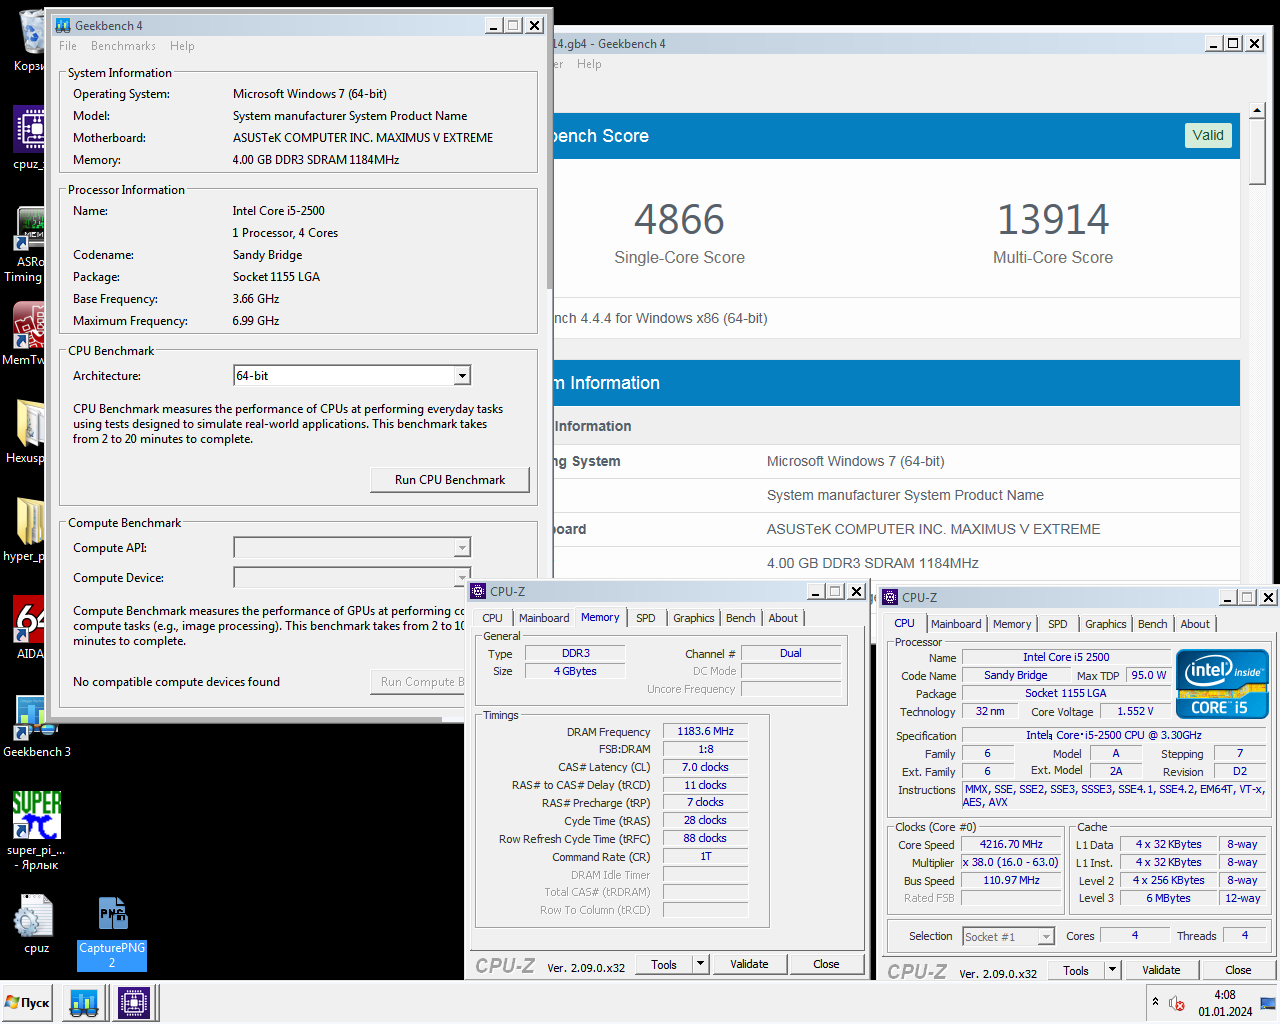The height and width of the screenshot is (1024, 1280).
Task: Launch AIDA64 desktop shortcut
Action: (30, 628)
